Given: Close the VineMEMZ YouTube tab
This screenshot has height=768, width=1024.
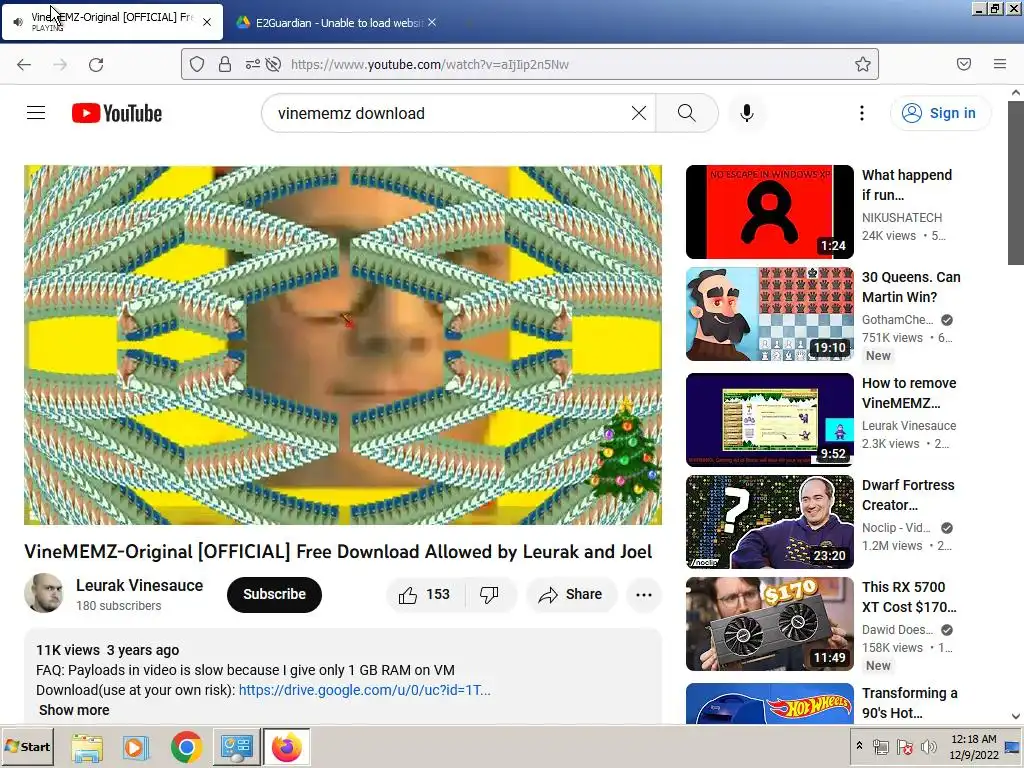Looking at the screenshot, I should (x=207, y=22).
